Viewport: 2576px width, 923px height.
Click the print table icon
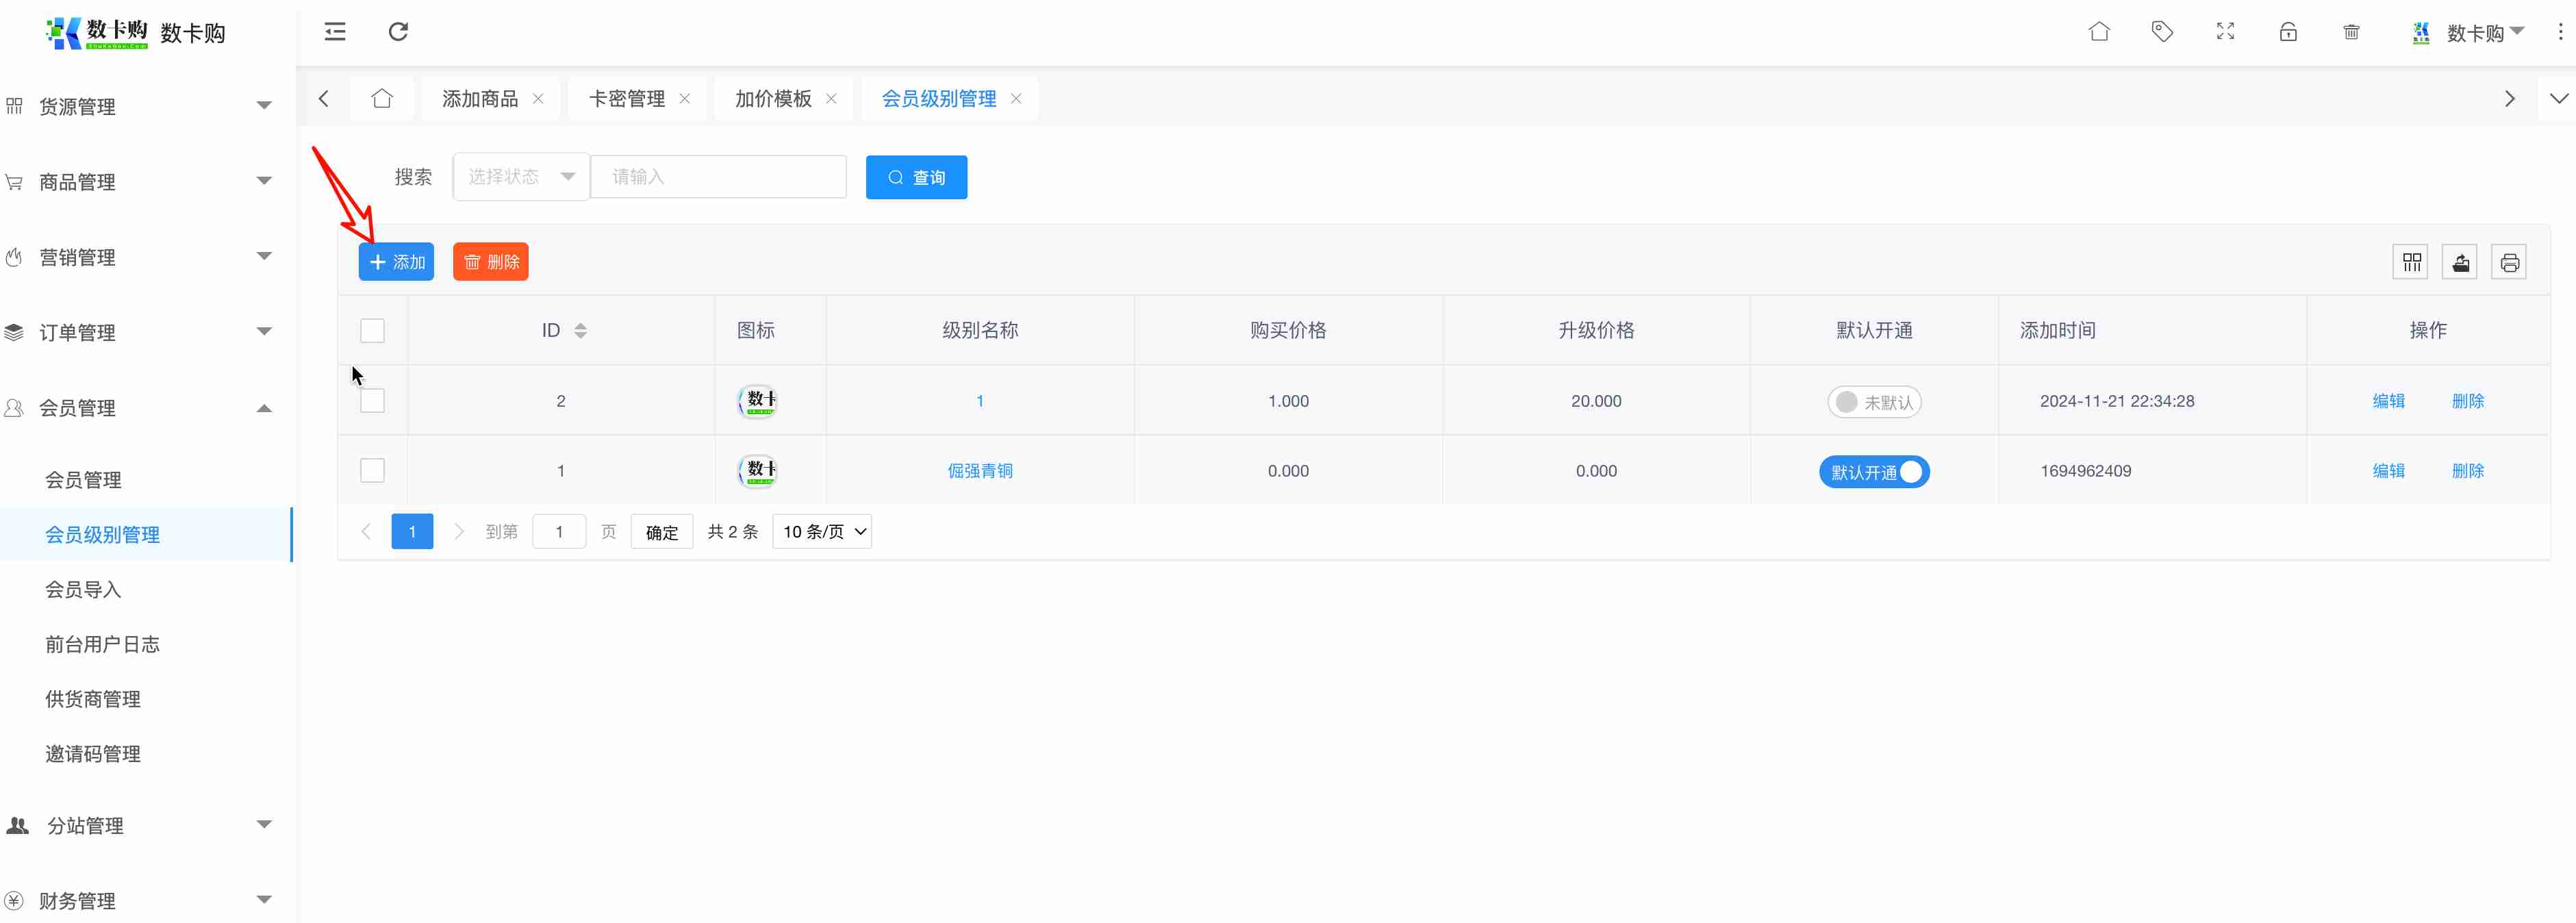[x=2509, y=262]
